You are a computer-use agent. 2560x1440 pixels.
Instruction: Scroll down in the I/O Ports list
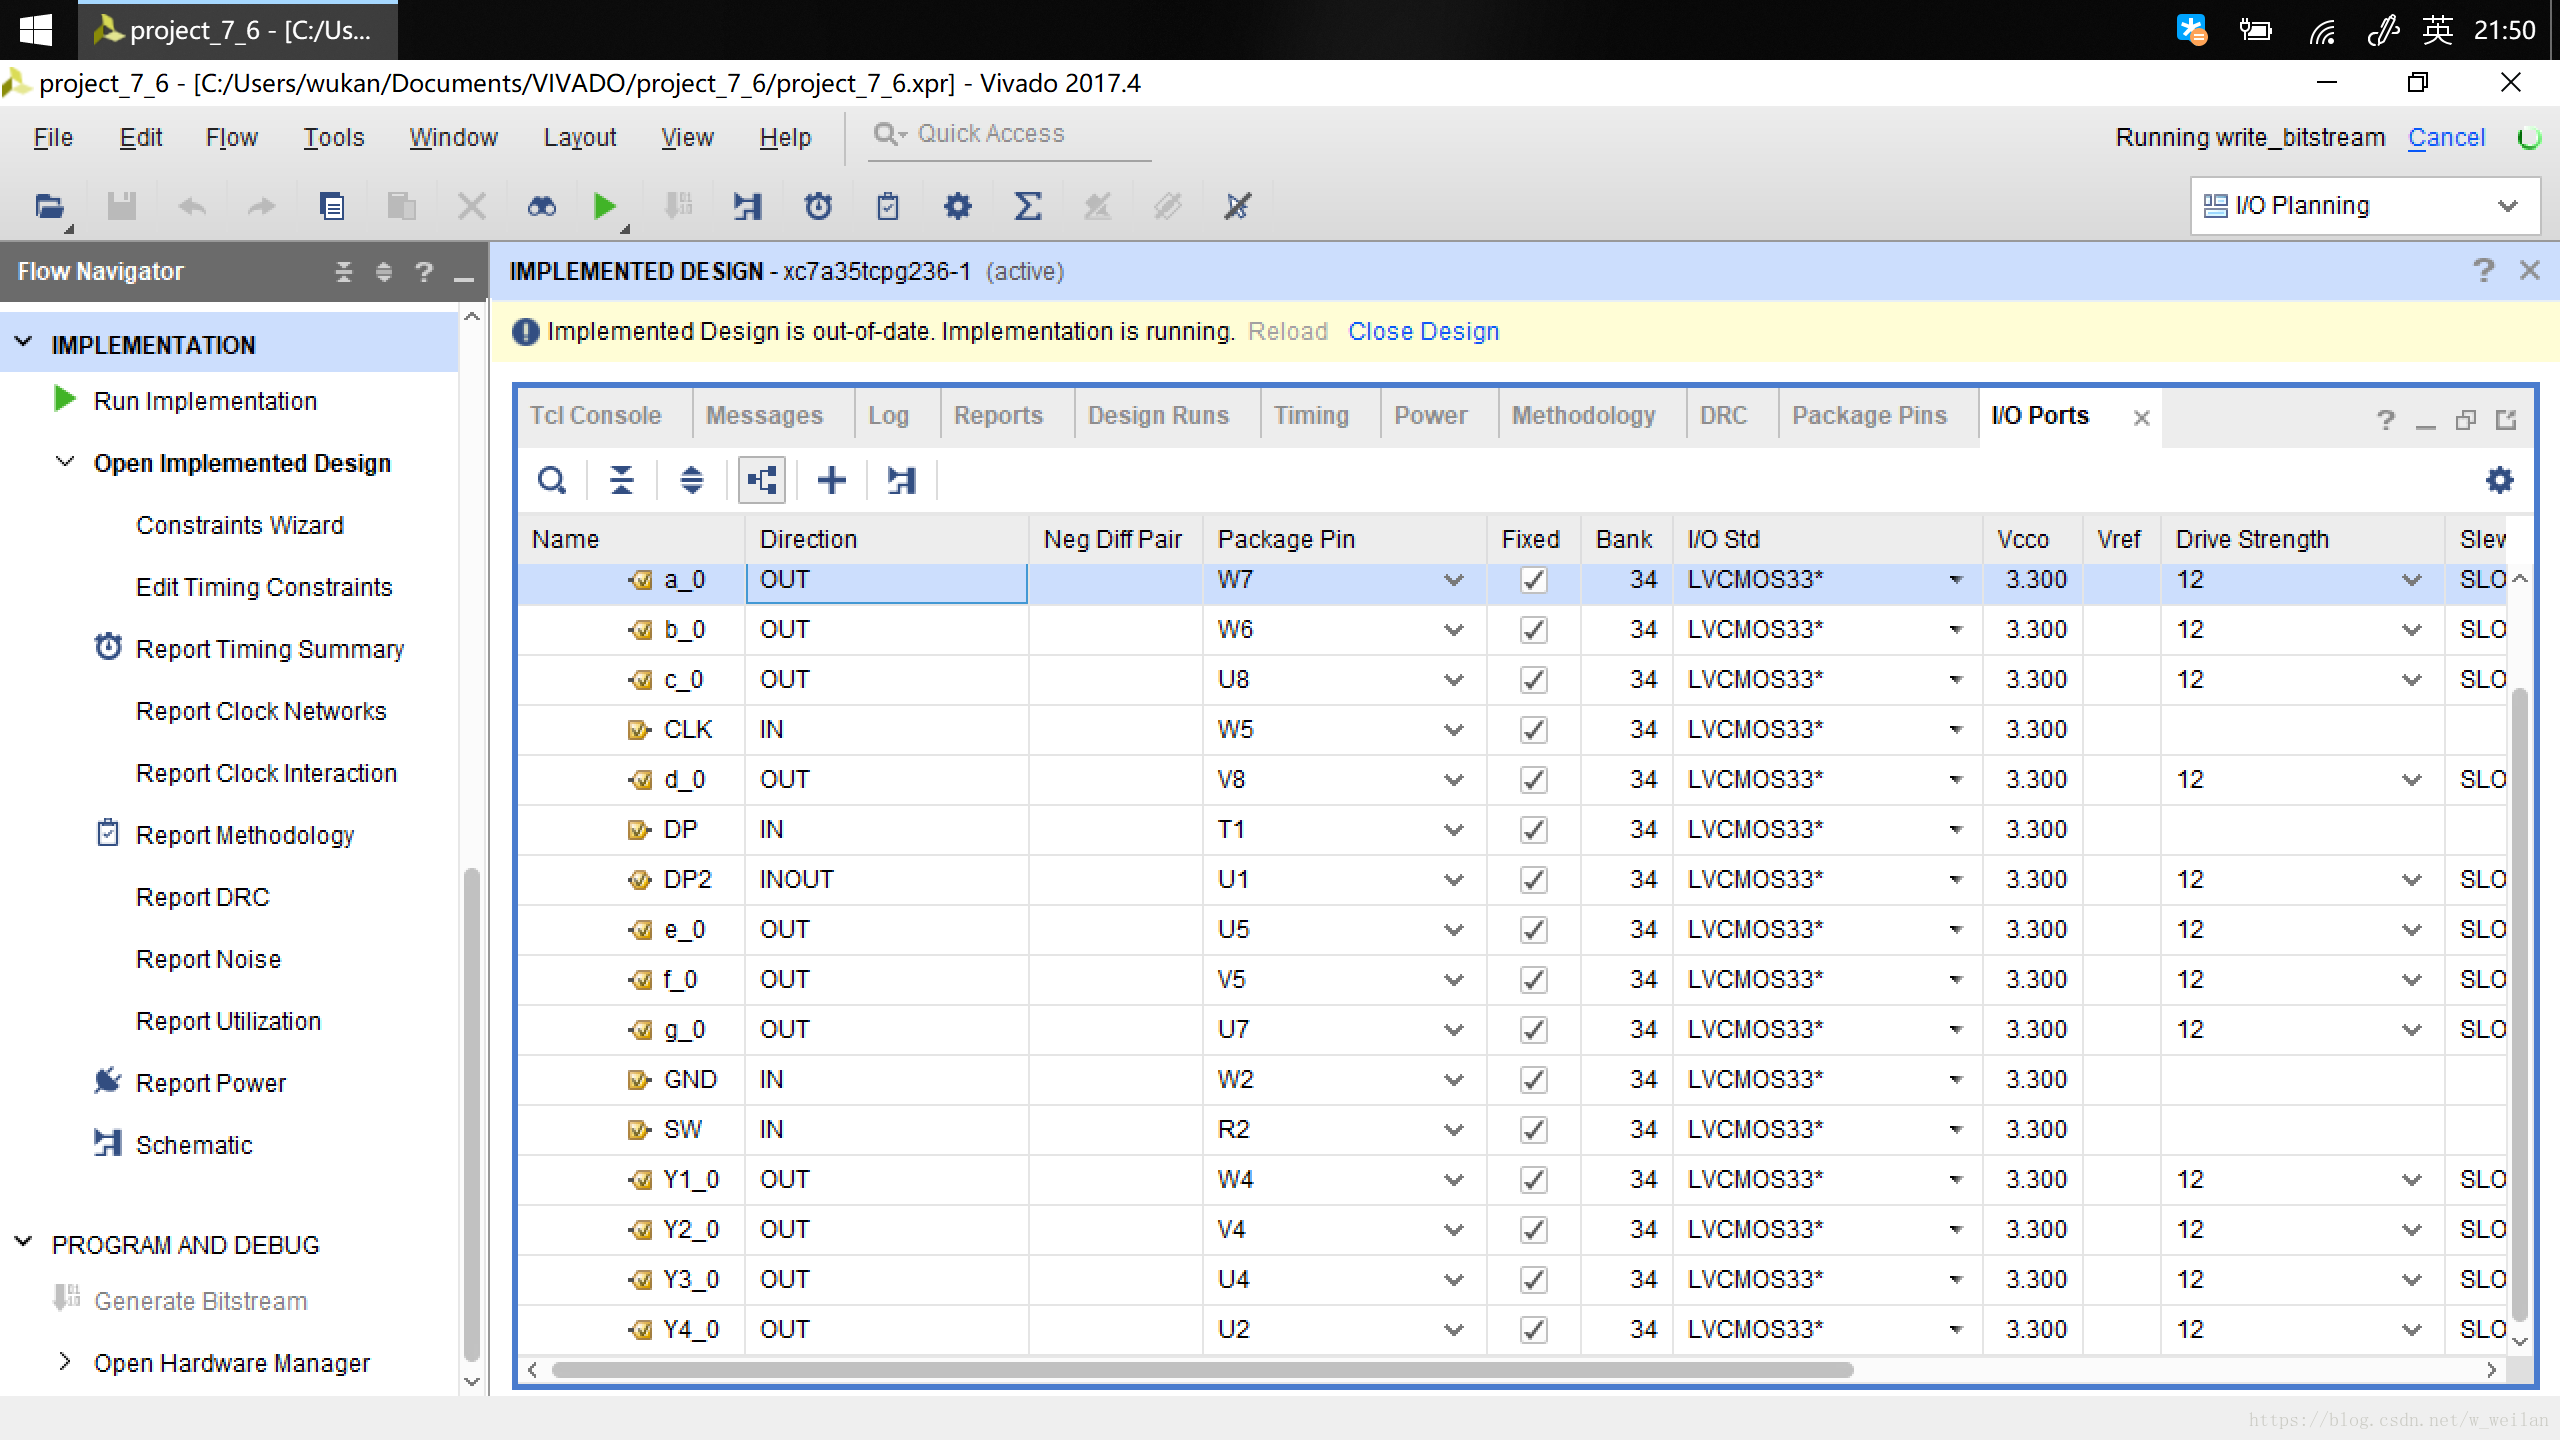tap(2528, 1342)
